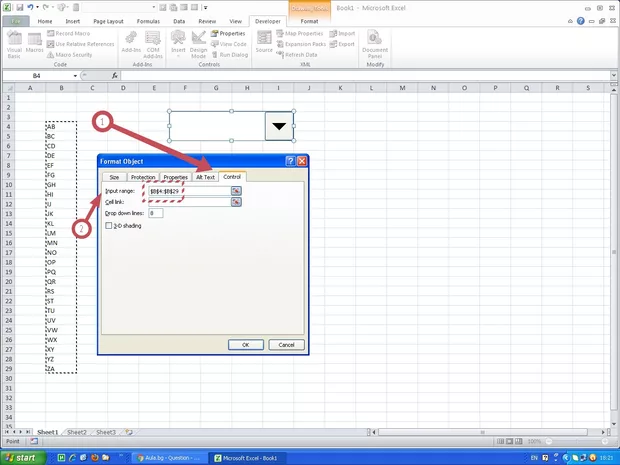The image size is (620, 465).
Task: Click the Drop down lines field
Action: pos(155,213)
